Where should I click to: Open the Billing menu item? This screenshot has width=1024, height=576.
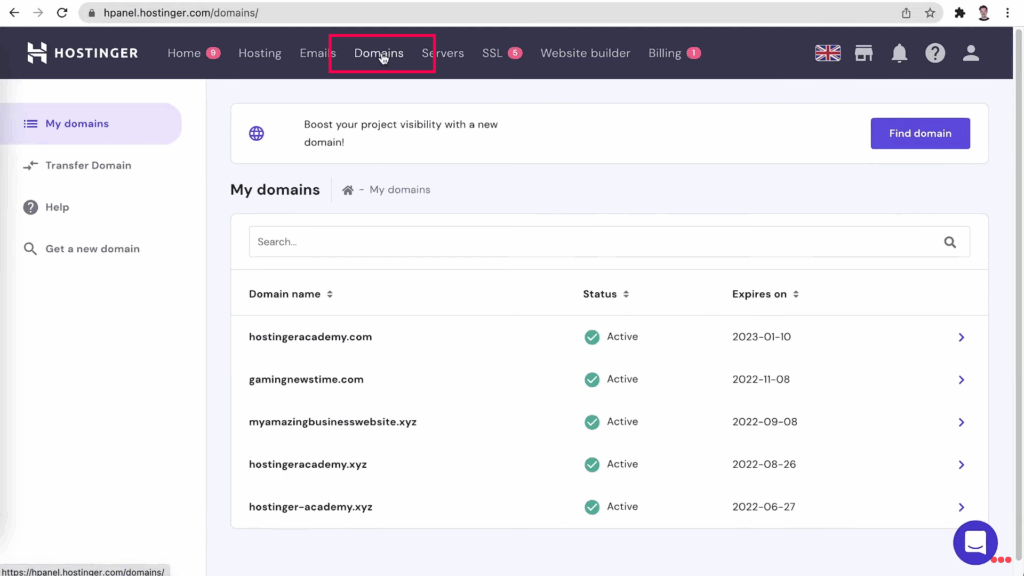(x=665, y=53)
